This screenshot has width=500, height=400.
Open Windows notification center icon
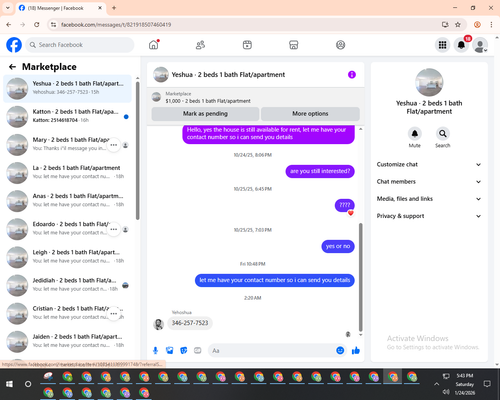(487, 384)
